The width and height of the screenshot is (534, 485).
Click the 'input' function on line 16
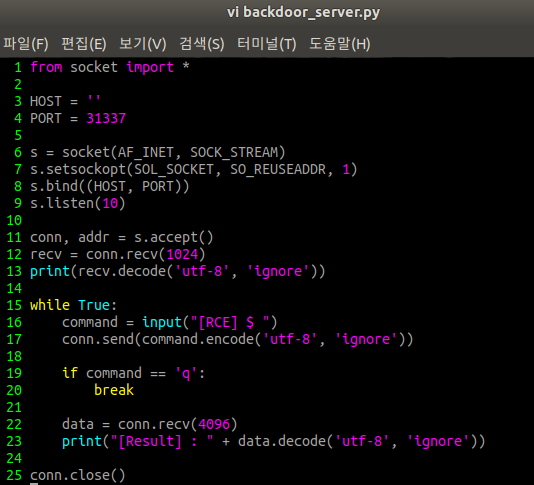coord(162,322)
